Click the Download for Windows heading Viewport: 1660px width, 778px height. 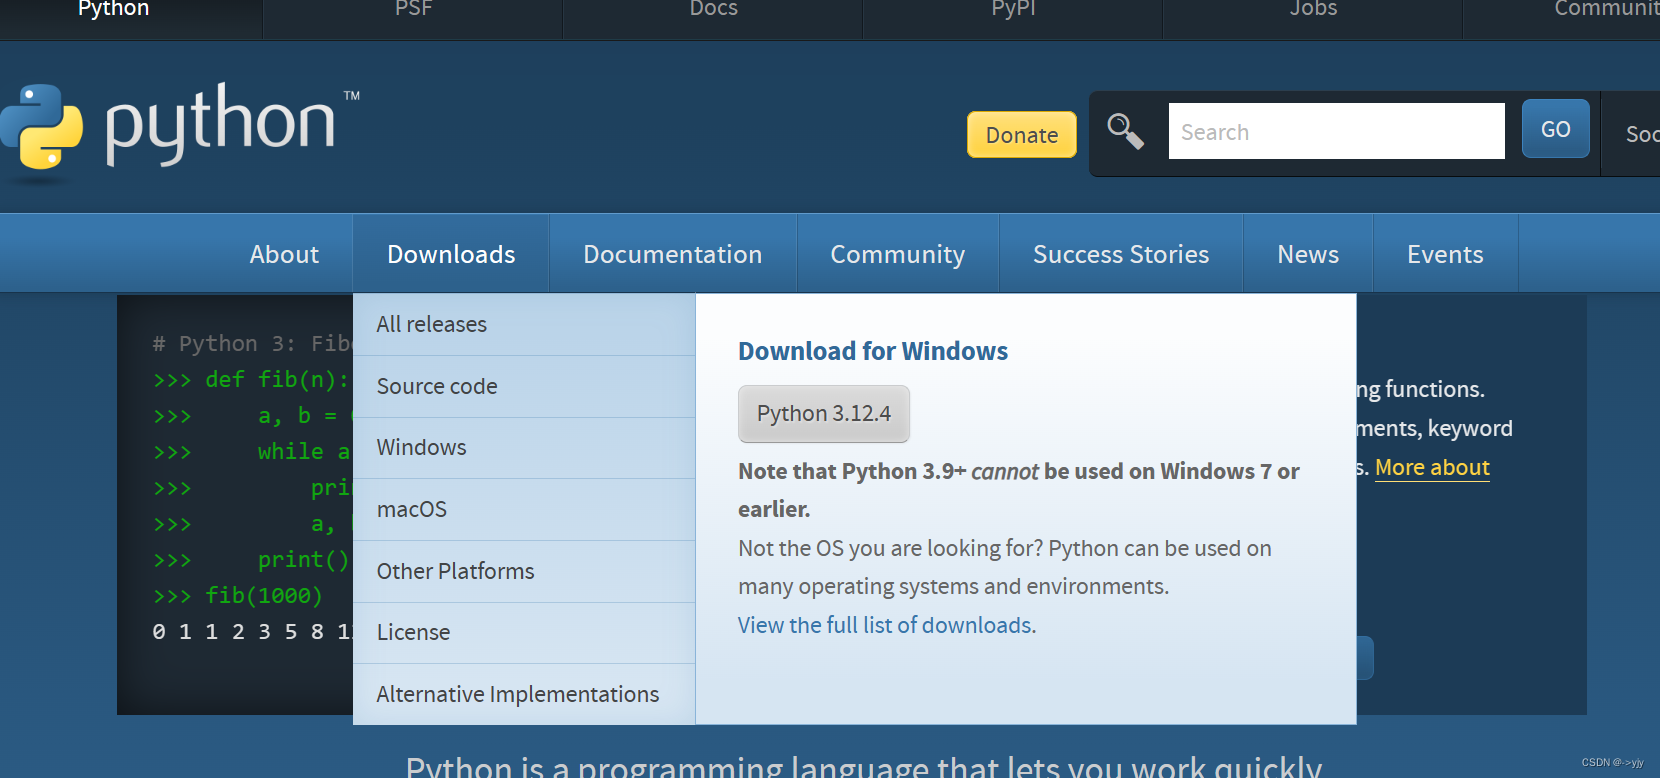click(873, 351)
